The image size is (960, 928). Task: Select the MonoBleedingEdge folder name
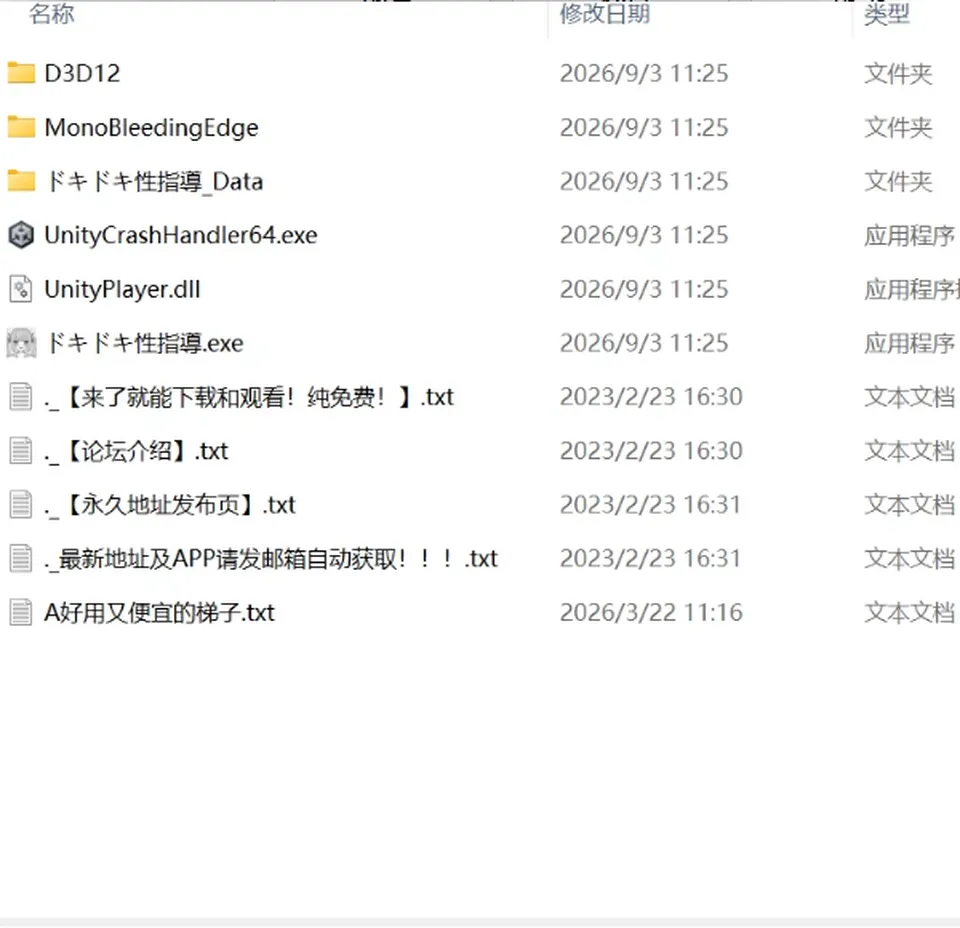pos(151,127)
